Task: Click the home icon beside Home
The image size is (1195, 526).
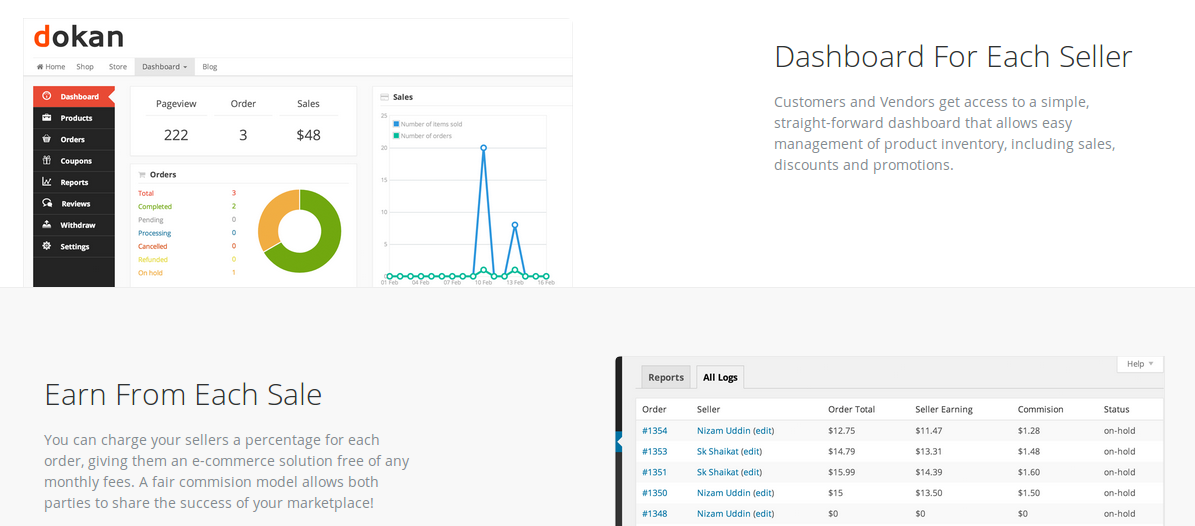Action: tap(40, 66)
